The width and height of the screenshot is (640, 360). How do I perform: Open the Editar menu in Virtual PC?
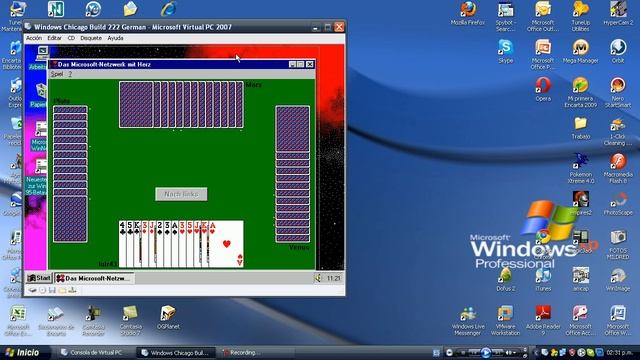click(54, 38)
